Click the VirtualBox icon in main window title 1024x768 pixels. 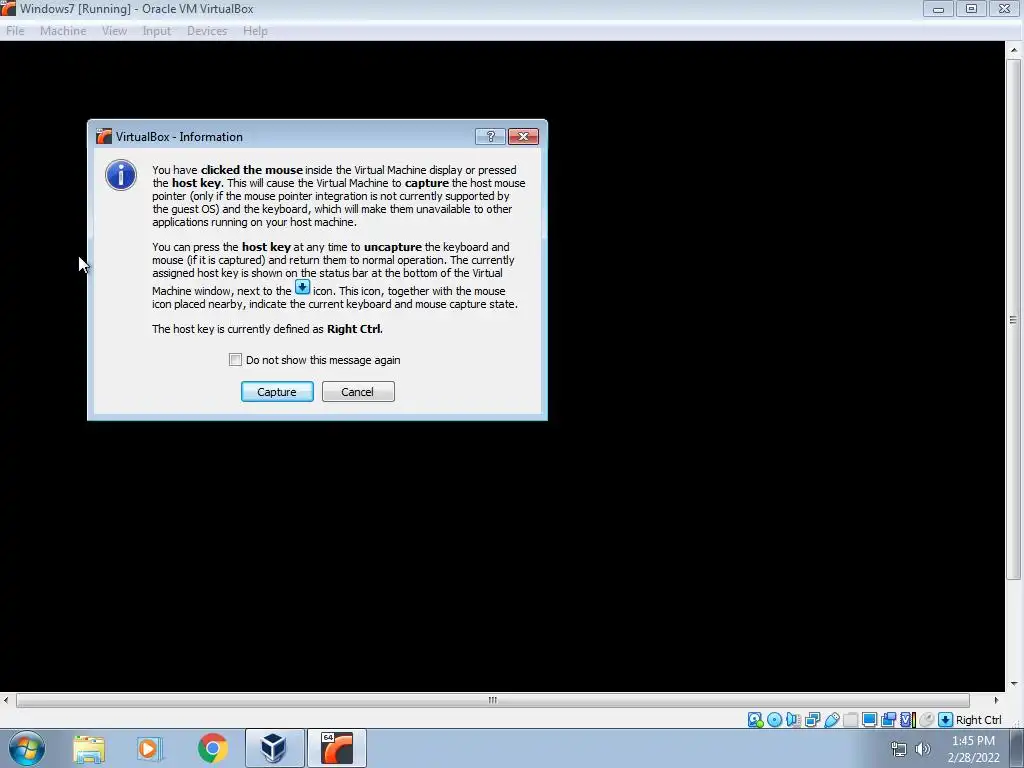pyautogui.click(x=8, y=8)
